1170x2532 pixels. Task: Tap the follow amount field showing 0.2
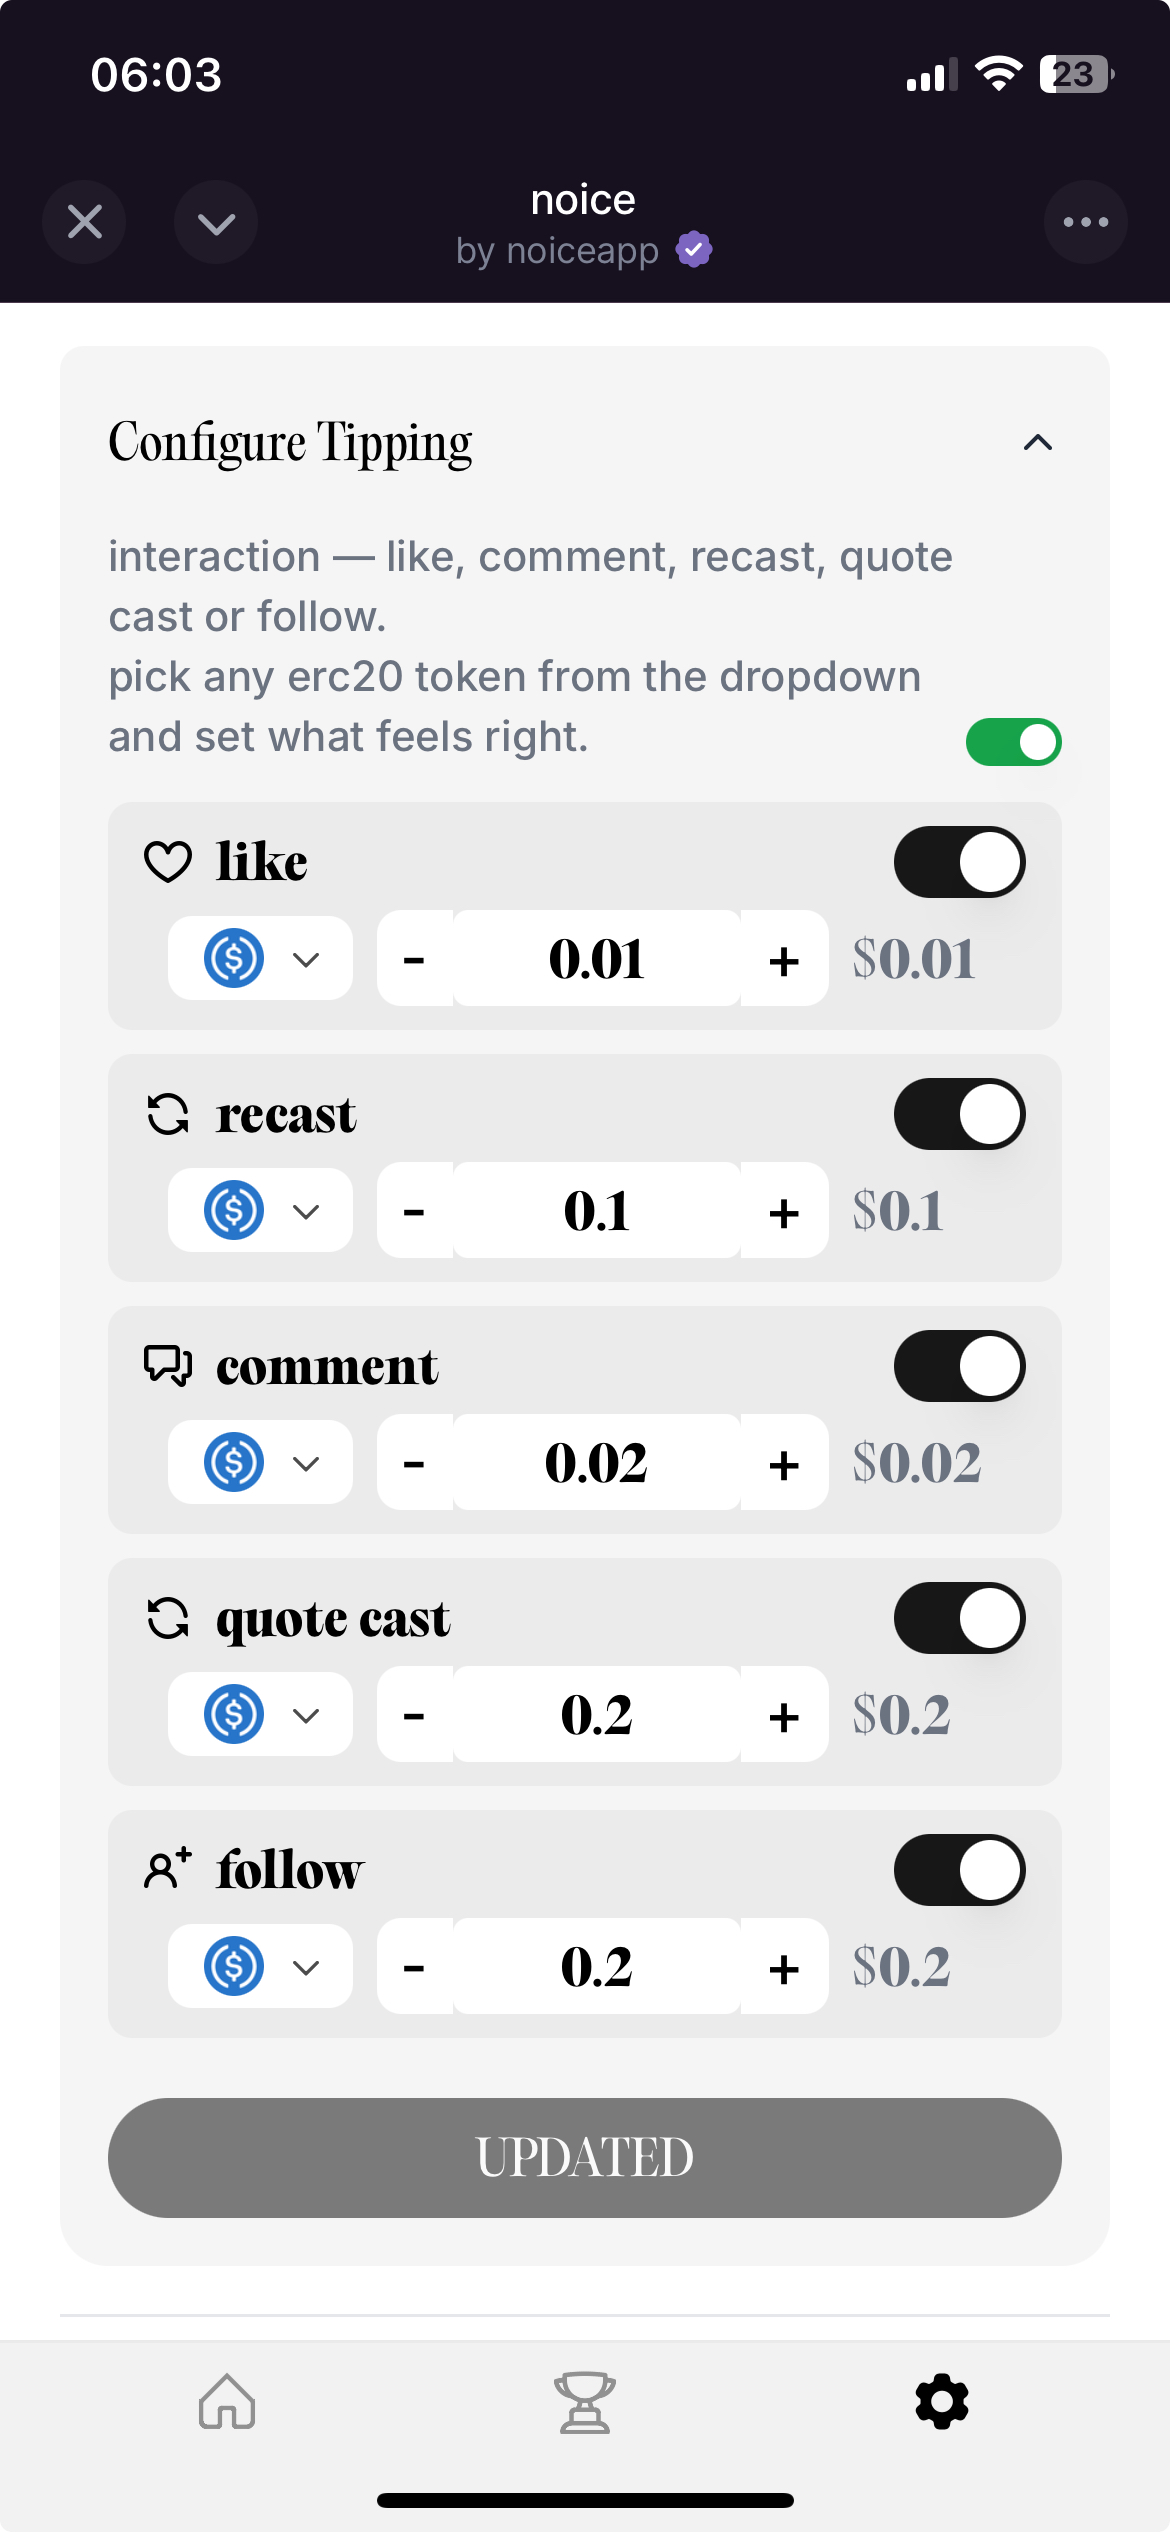point(597,1966)
